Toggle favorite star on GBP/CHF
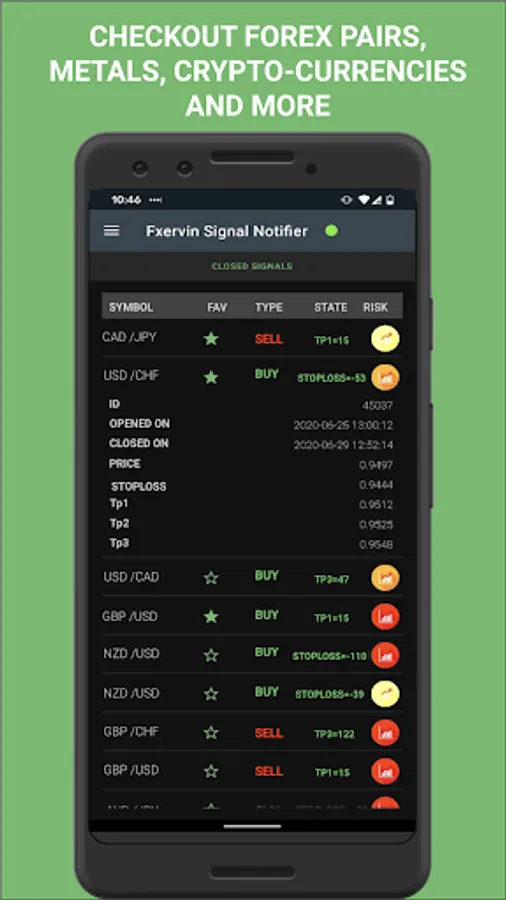Viewport: 506px width, 900px height. click(211, 732)
